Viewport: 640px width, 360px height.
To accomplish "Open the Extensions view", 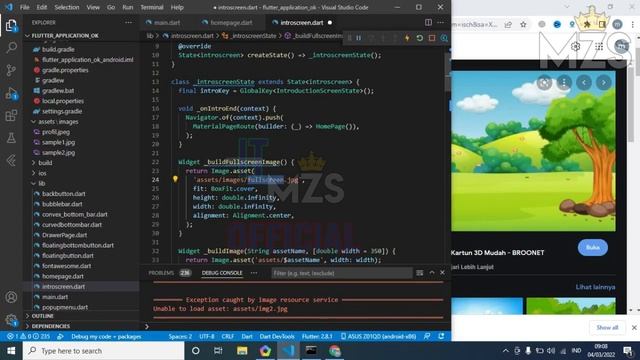I will [x=11, y=116].
